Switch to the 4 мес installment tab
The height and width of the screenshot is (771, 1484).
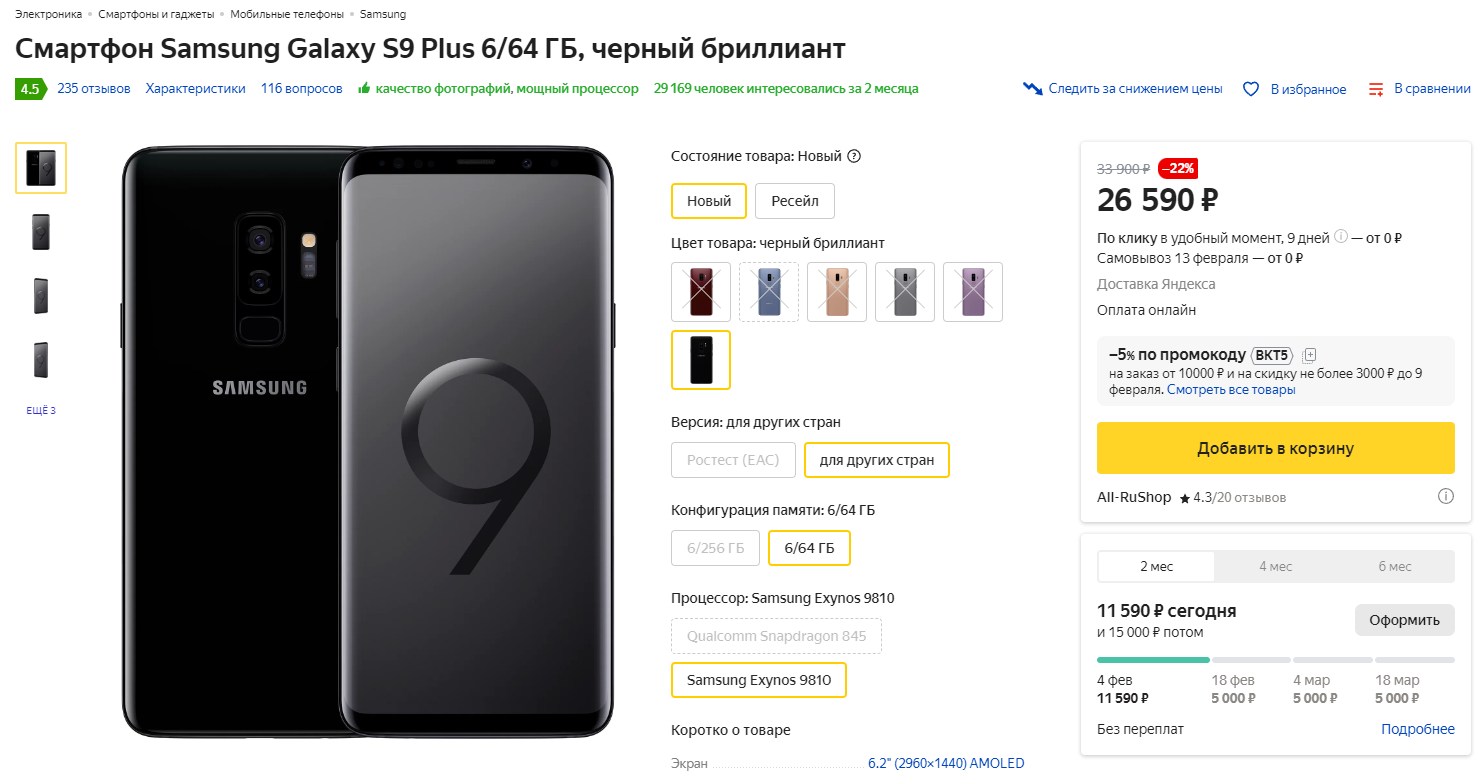tap(1275, 566)
